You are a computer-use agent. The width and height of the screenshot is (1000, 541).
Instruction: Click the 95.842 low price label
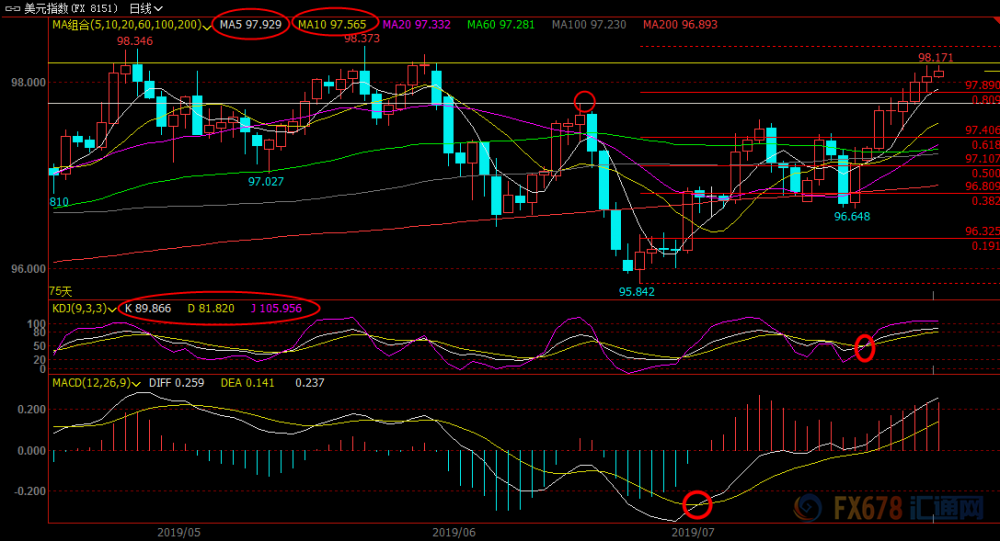(x=636, y=292)
